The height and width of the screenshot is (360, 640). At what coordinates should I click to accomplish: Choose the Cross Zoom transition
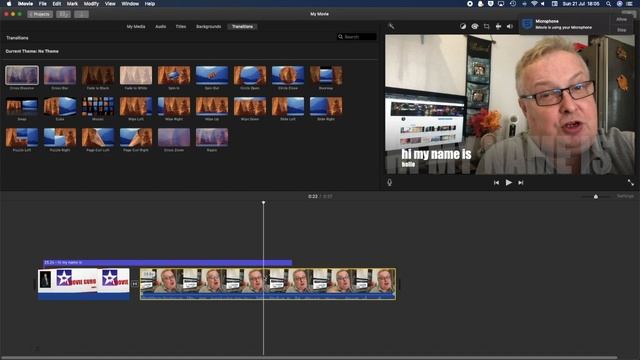pos(174,138)
